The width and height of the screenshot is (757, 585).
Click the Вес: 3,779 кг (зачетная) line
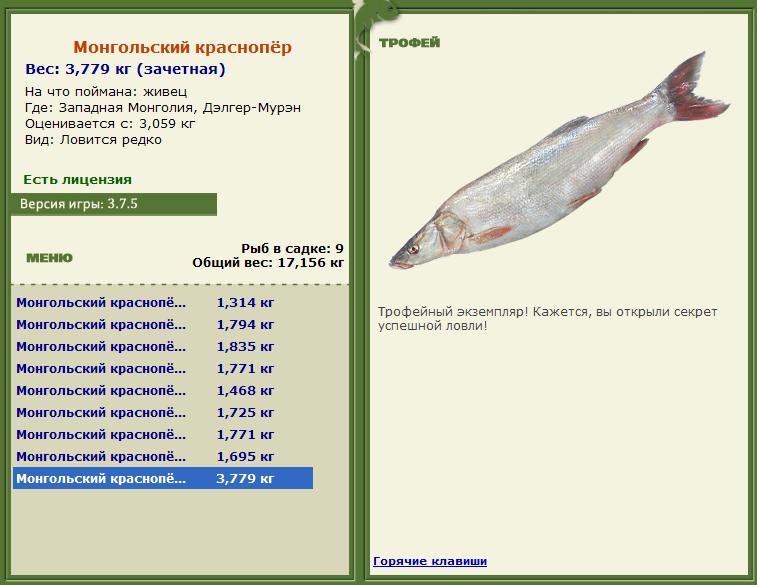pos(126,69)
